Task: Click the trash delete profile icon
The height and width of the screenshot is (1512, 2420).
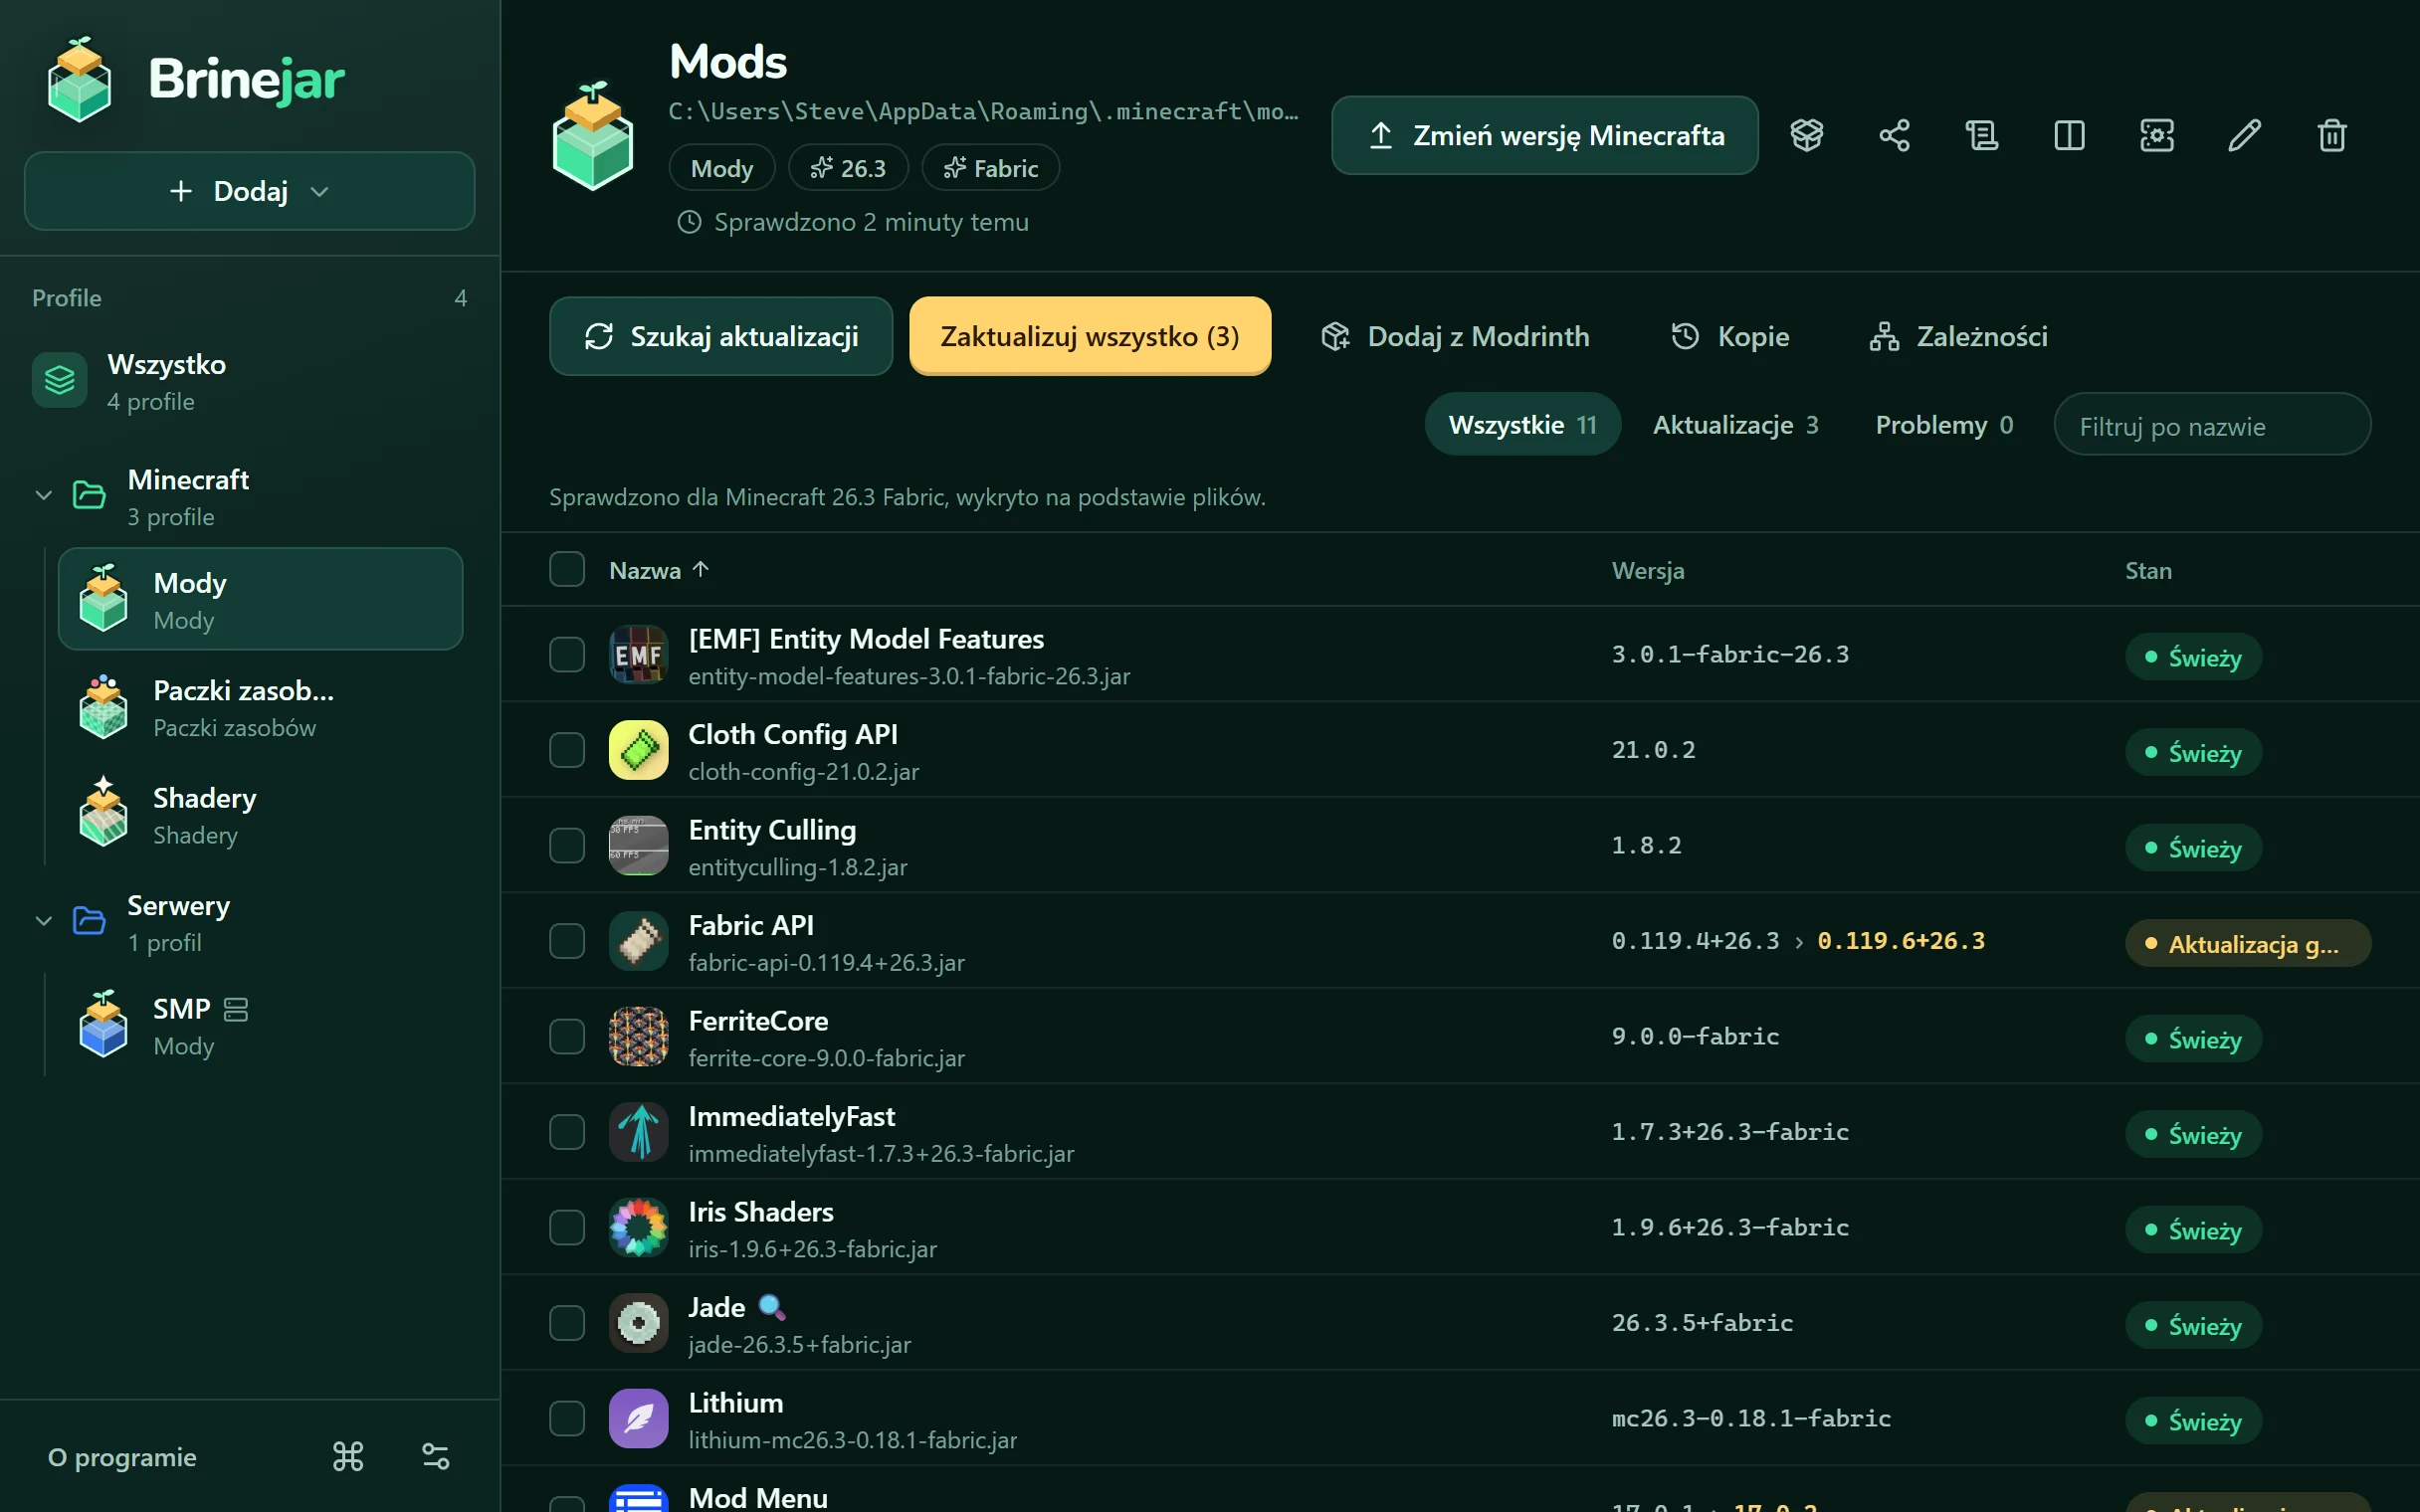Action: (2331, 135)
